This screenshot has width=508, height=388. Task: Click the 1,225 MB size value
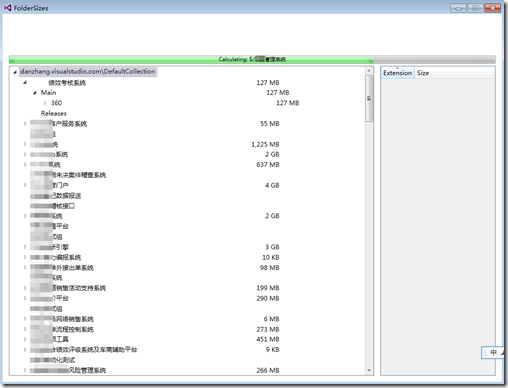click(265, 144)
